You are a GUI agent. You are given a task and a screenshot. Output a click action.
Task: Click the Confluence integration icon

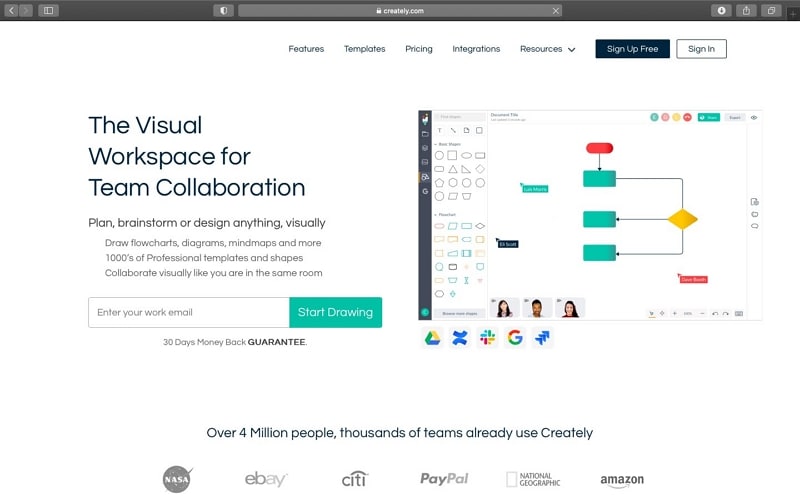(x=460, y=338)
